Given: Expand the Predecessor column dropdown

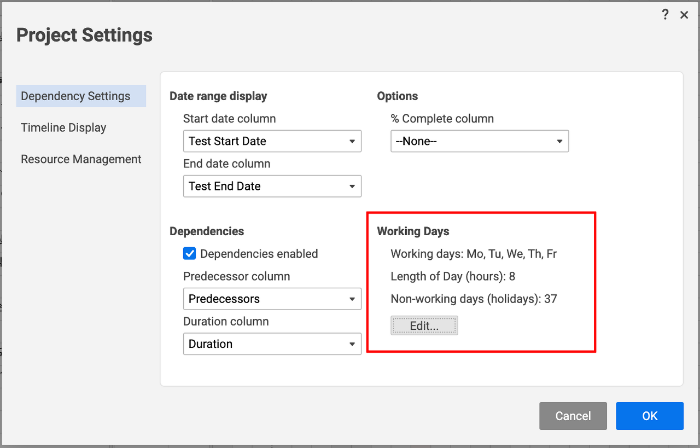Looking at the screenshot, I should (273, 299).
